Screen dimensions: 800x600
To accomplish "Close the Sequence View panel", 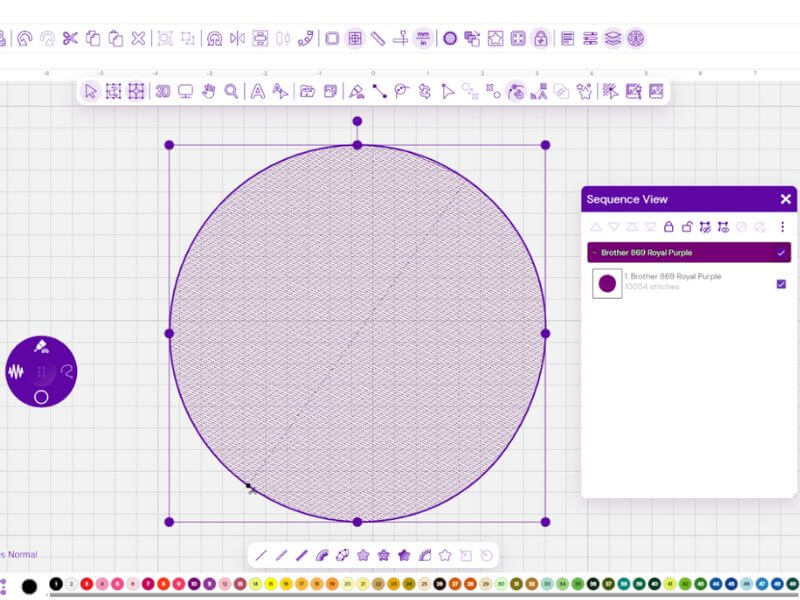I will click(786, 199).
